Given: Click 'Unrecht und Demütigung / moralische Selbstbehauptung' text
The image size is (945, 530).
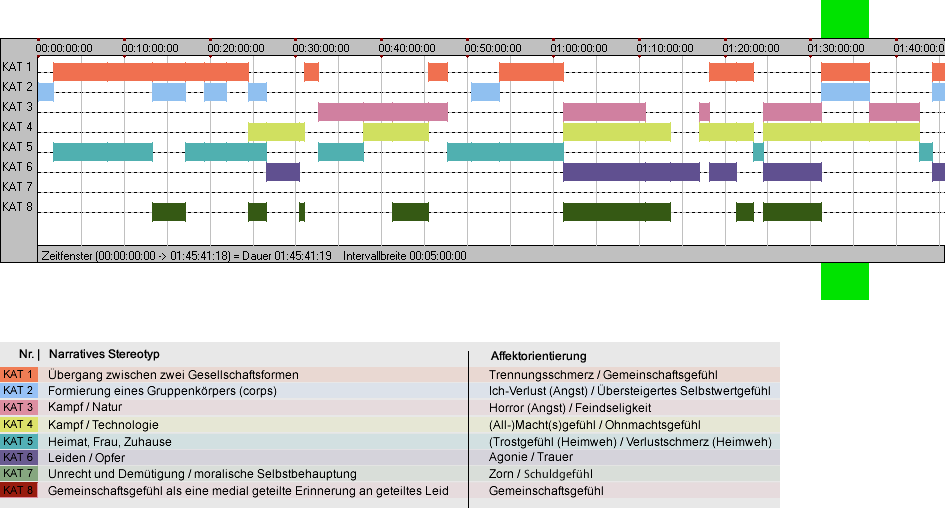Looking at the screenshot, I should pos(202,474).
